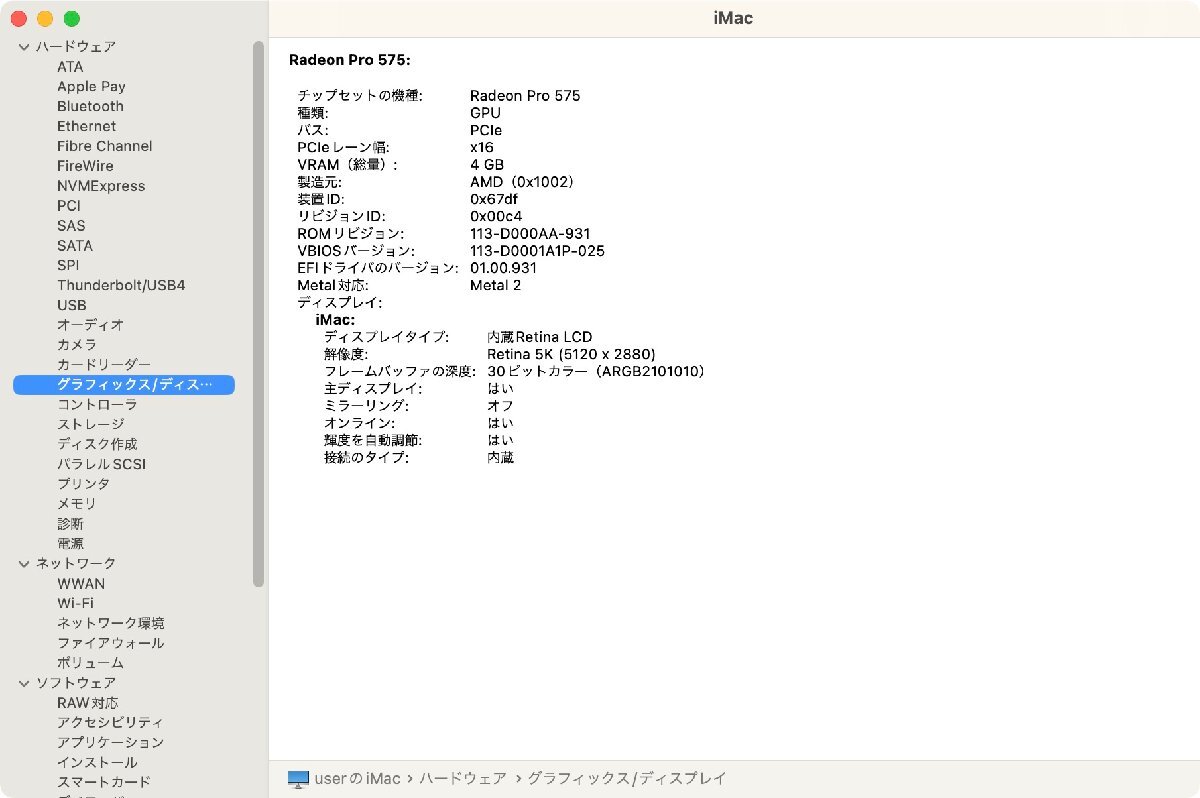Collapse the ネットワーク section

click(x=22, y=563)
